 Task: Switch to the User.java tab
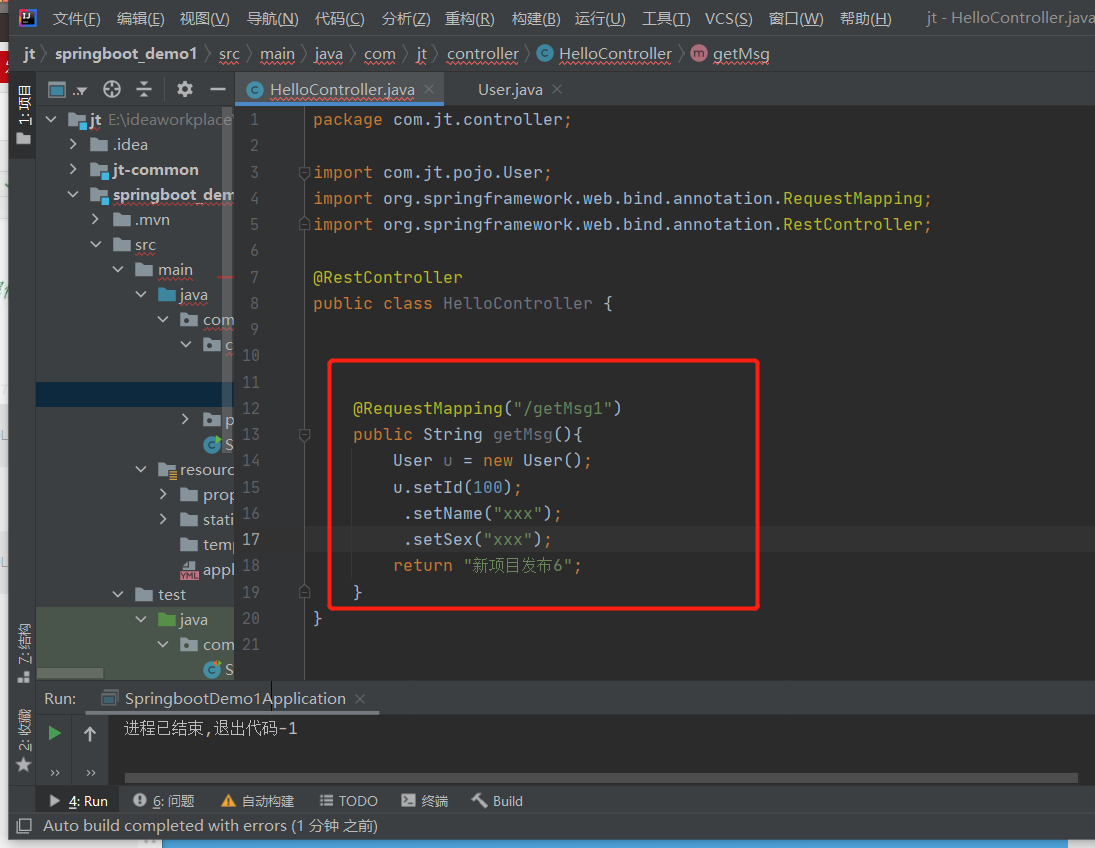pyautogui.click(x=510, y=89)
